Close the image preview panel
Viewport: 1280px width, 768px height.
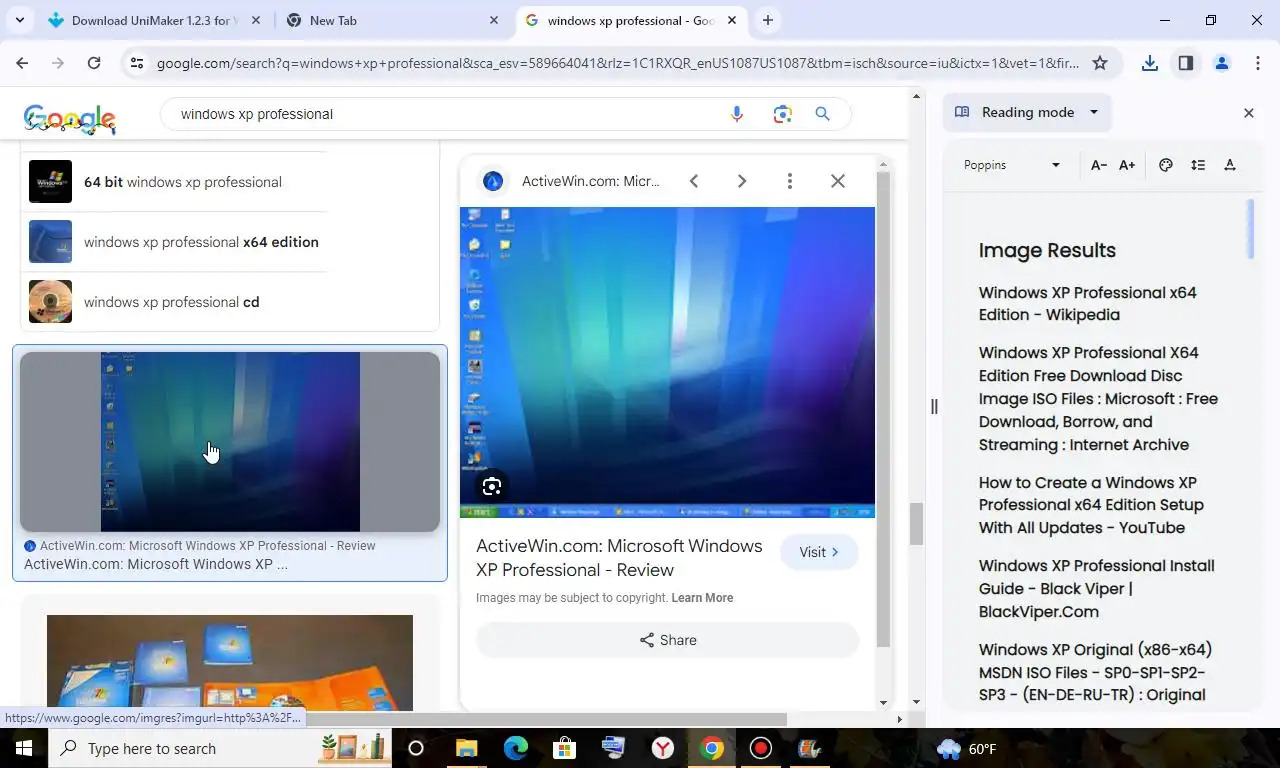pos(838,181)
